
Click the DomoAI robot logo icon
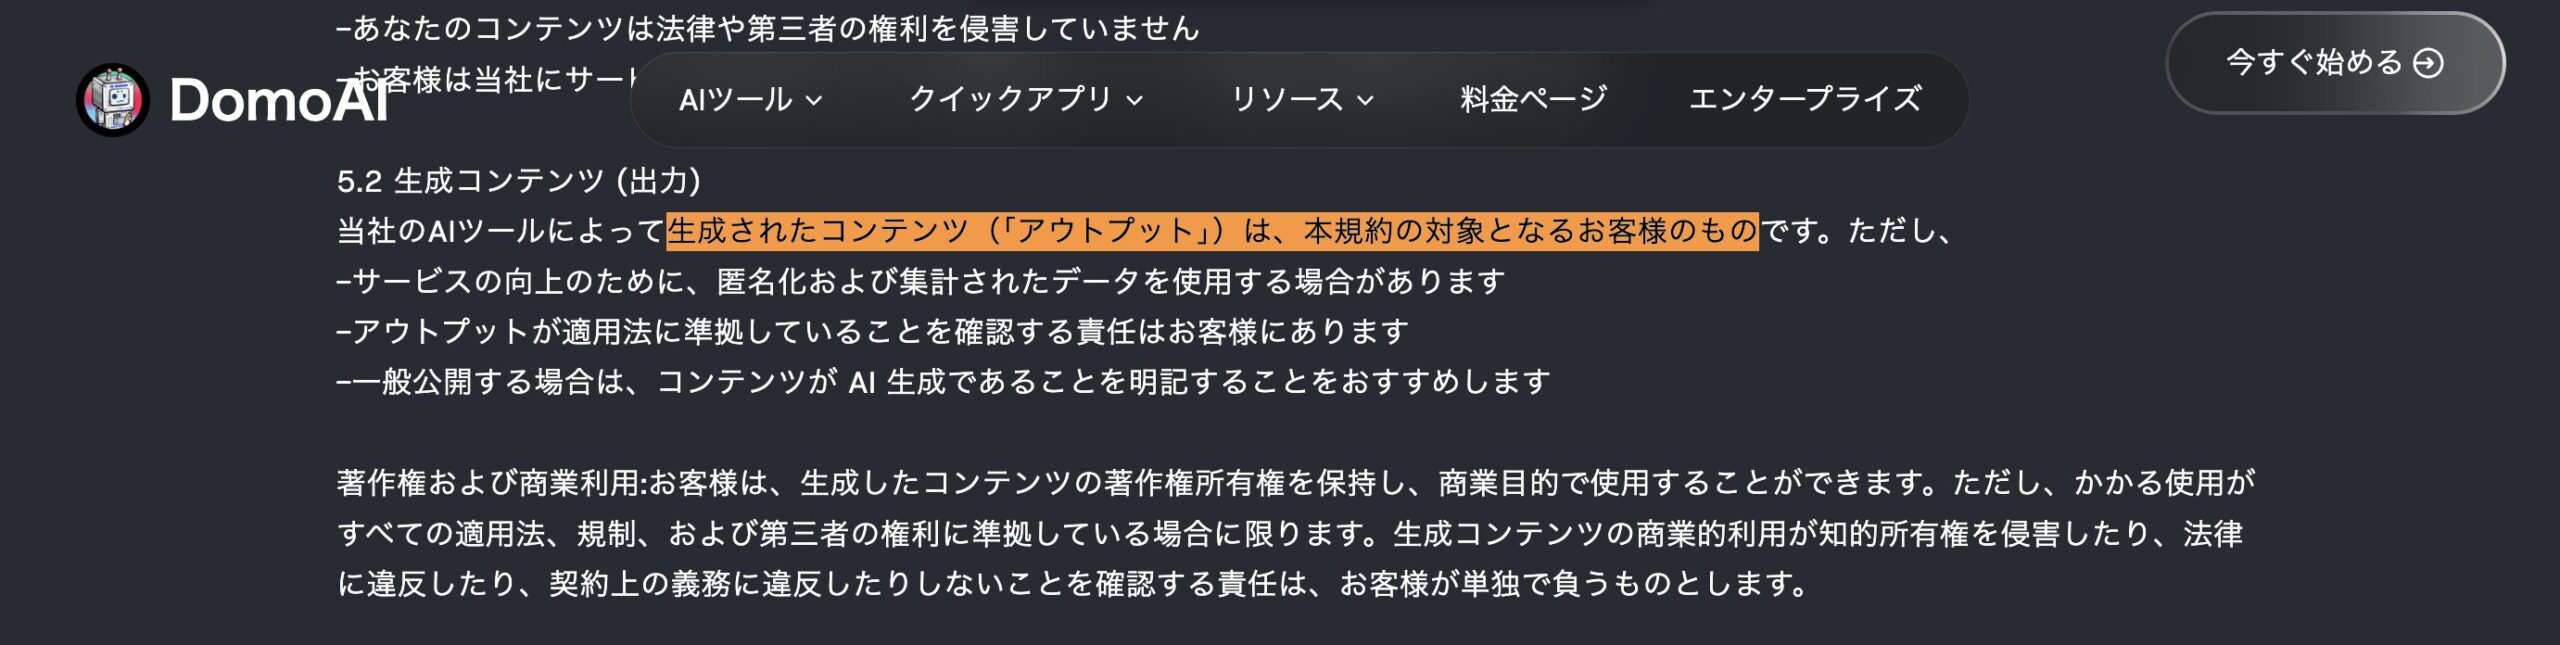point(113,99)
